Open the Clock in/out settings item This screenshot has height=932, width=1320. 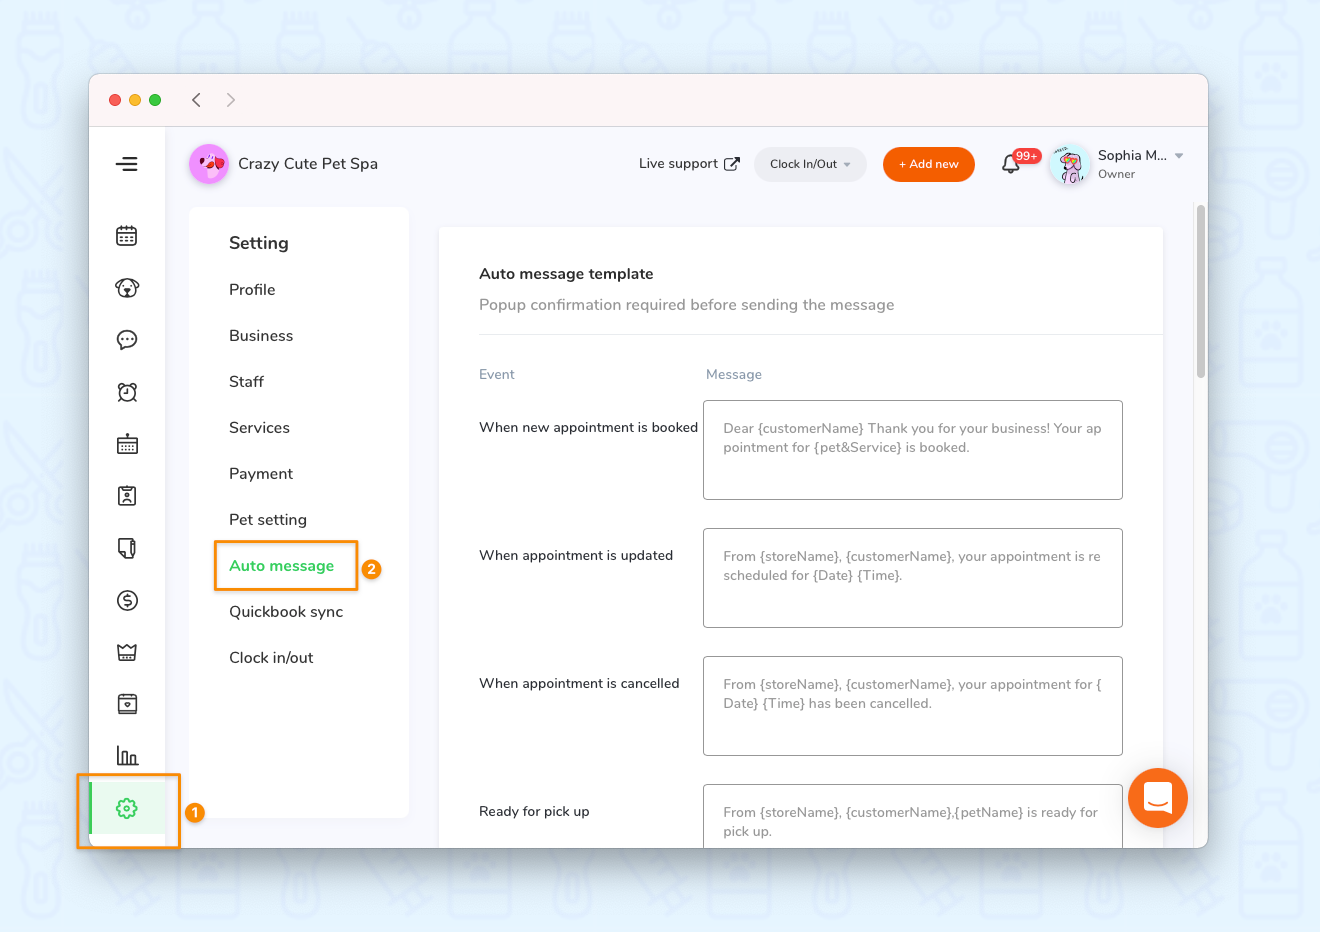pos(271,658)
